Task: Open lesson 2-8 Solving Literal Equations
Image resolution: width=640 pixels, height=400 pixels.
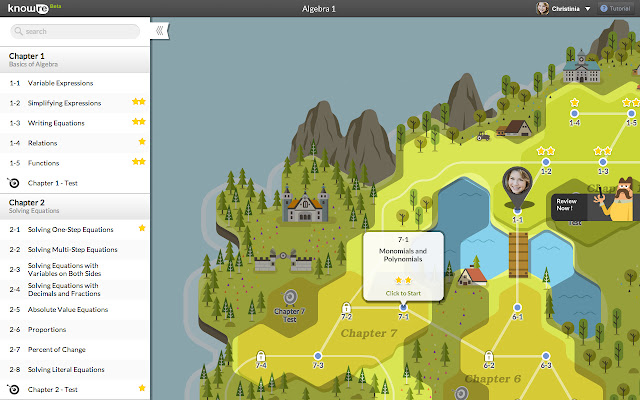Action: click(75, 369)
